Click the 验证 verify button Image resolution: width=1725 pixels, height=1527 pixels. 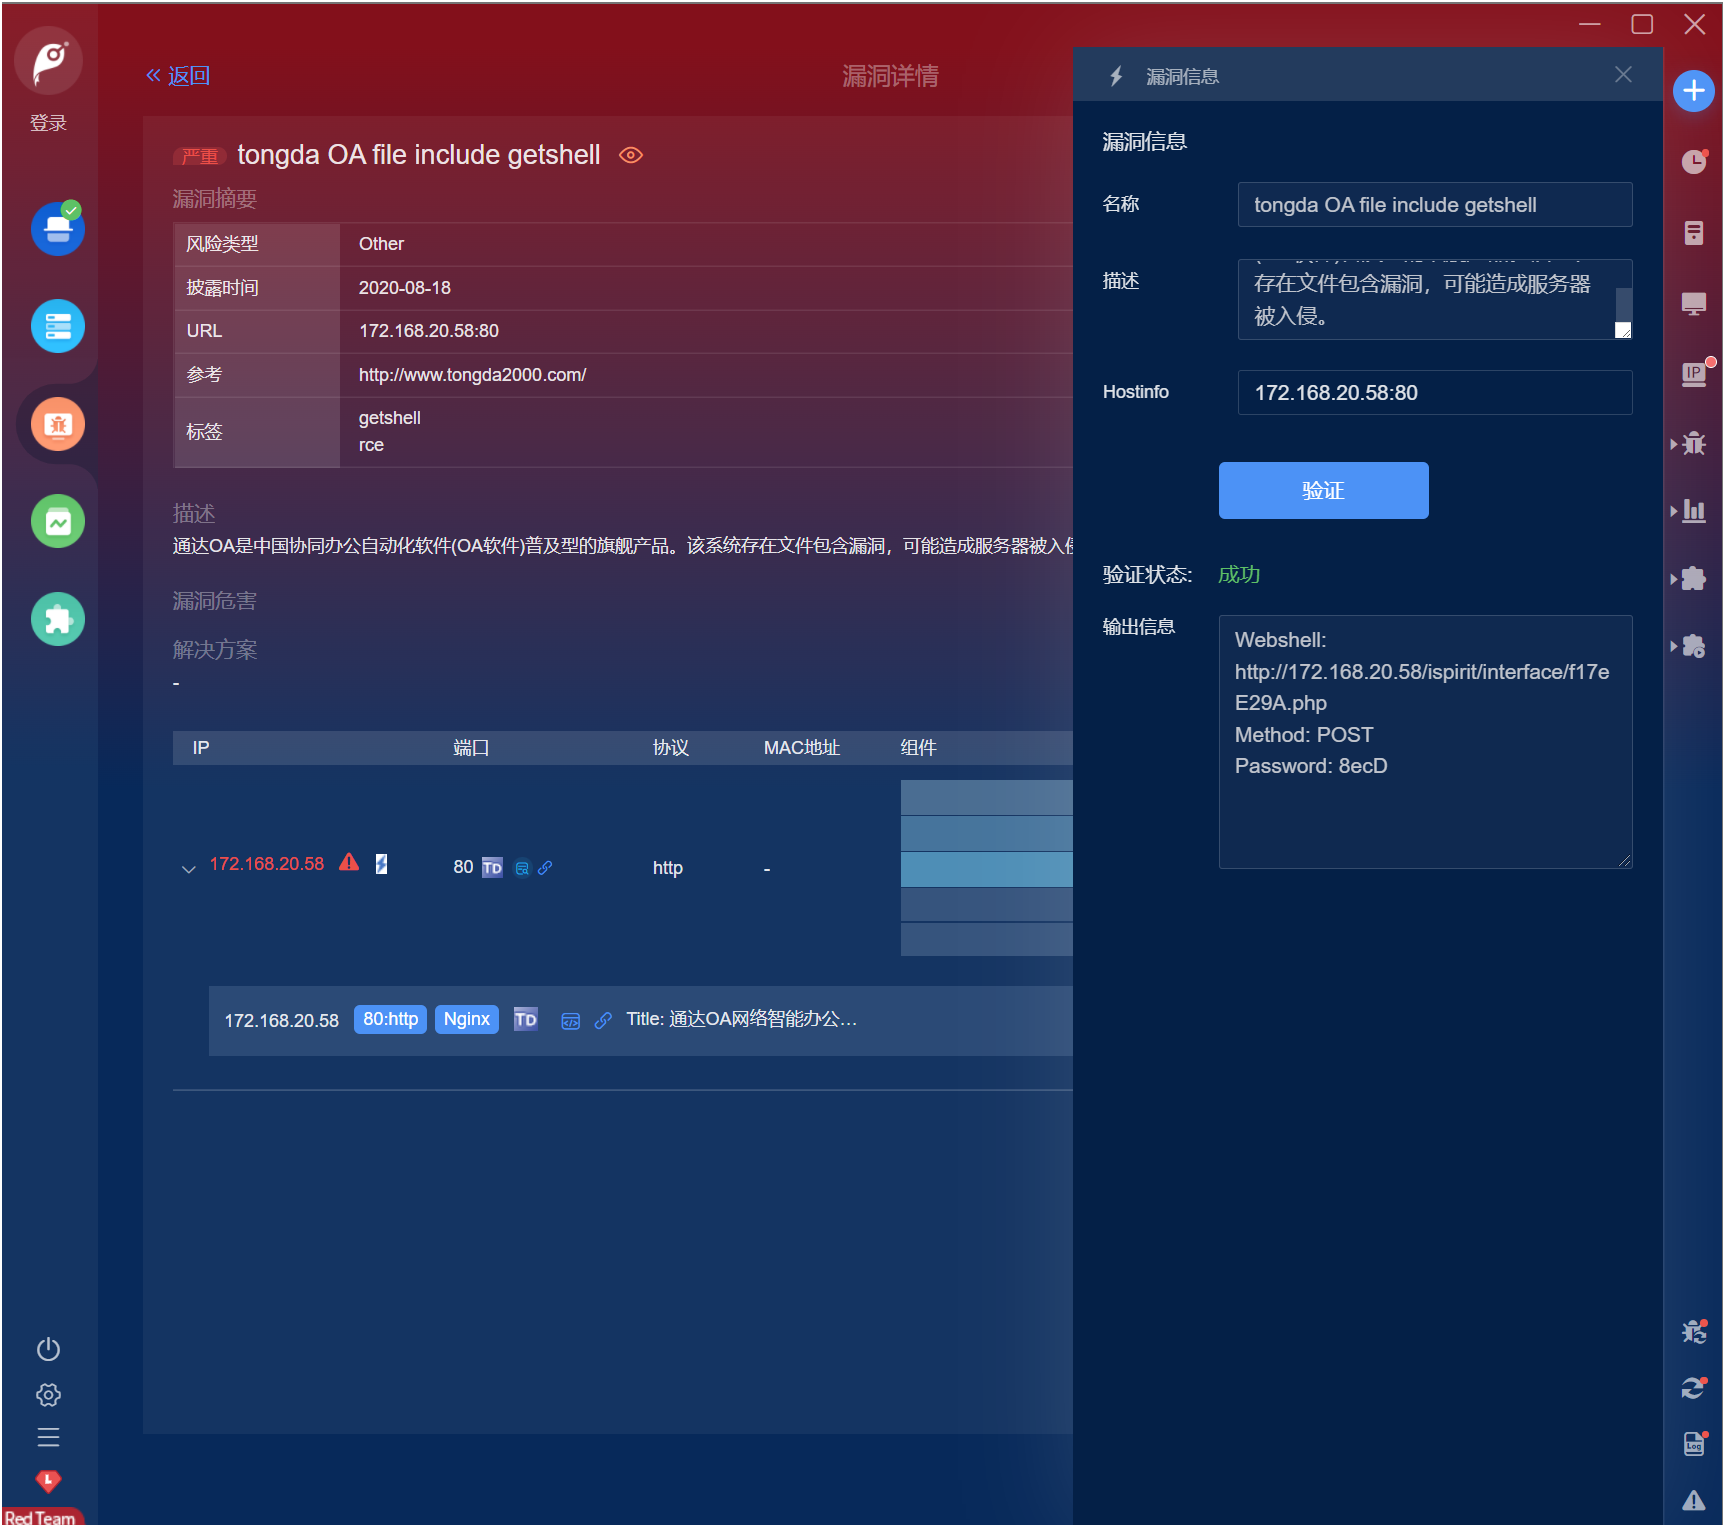pos(1323,490)
